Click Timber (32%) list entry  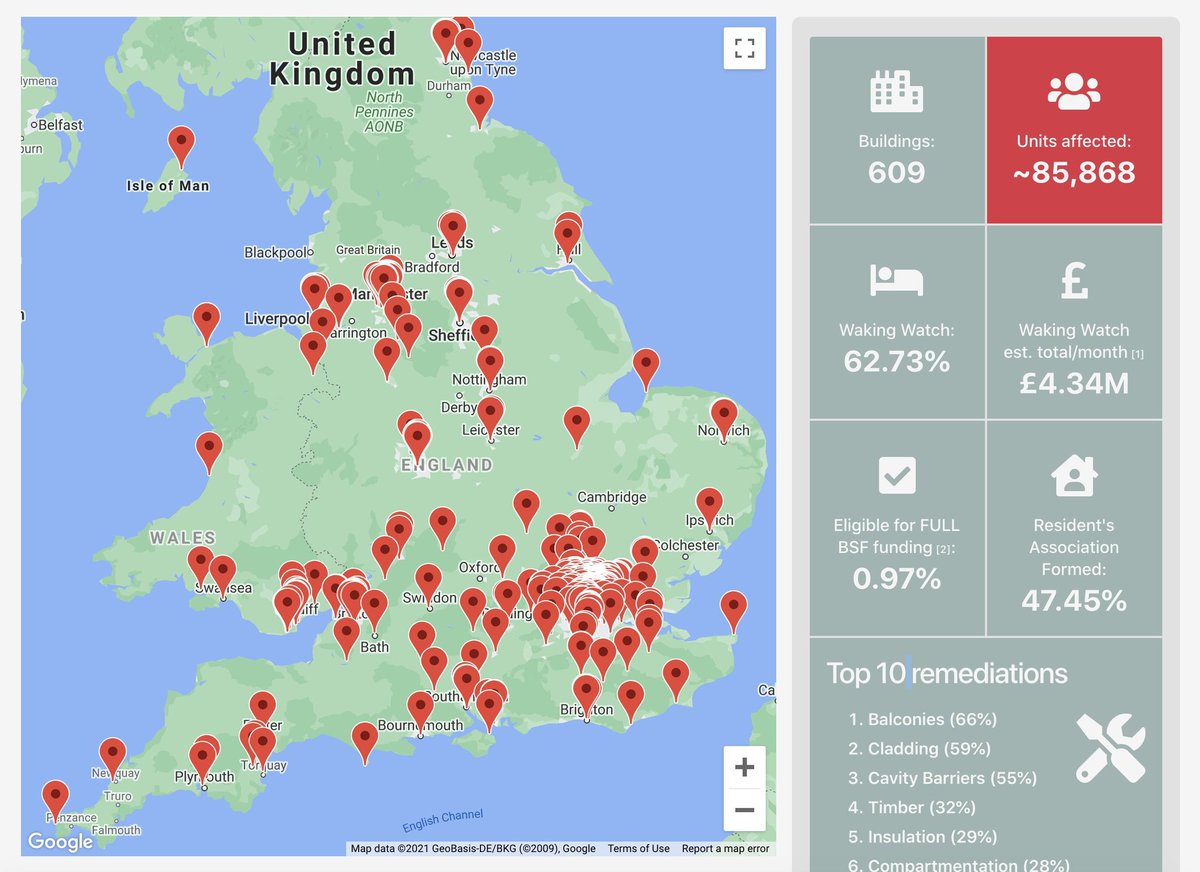[x=921, y=807]
